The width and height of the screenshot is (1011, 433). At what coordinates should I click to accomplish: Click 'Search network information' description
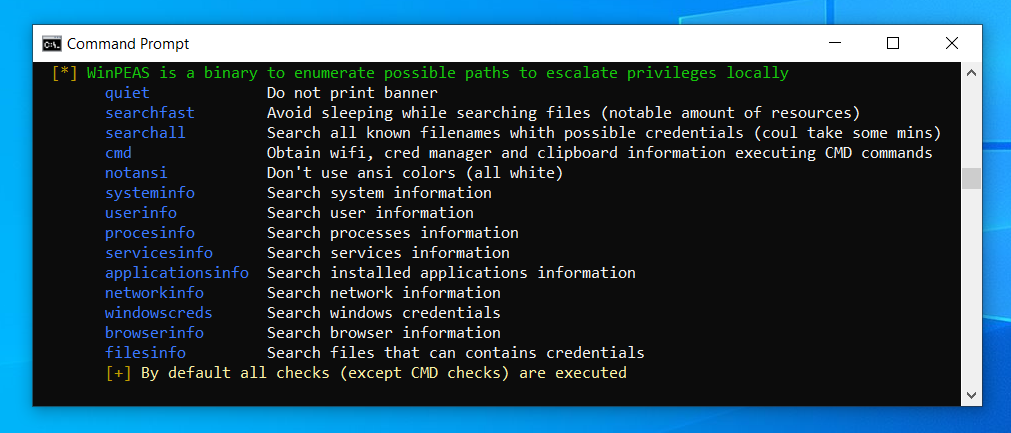point(384,293)
